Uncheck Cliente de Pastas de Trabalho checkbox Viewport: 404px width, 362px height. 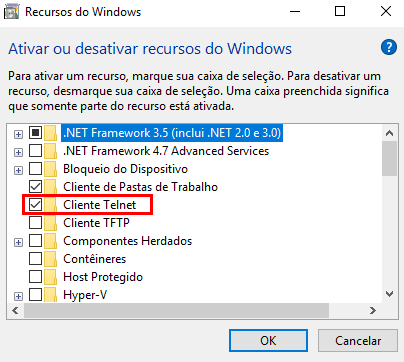point(35,187)
